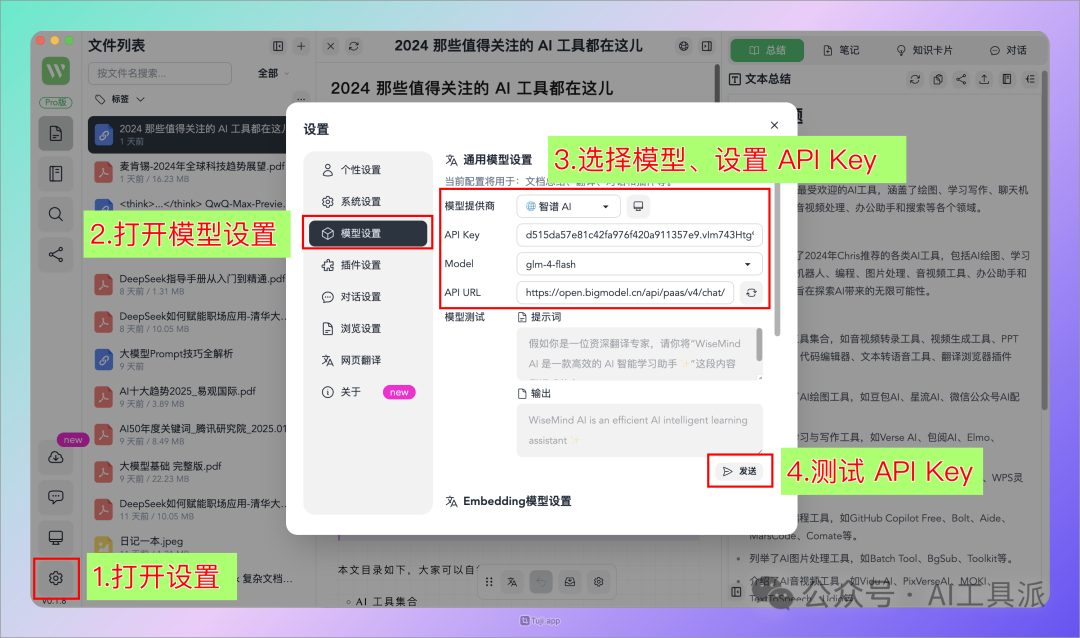Click image icon in bottom floating toolbar

point(570,582)
